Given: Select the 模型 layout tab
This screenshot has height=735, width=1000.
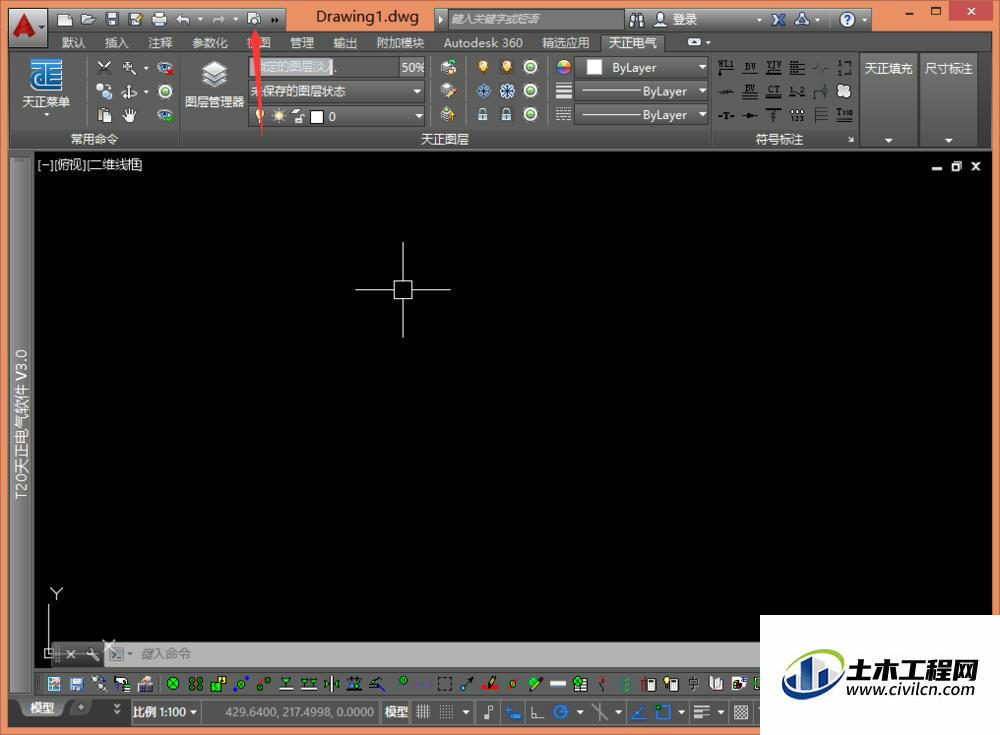Looking at the screenshot, I should (x=42, y=708).
